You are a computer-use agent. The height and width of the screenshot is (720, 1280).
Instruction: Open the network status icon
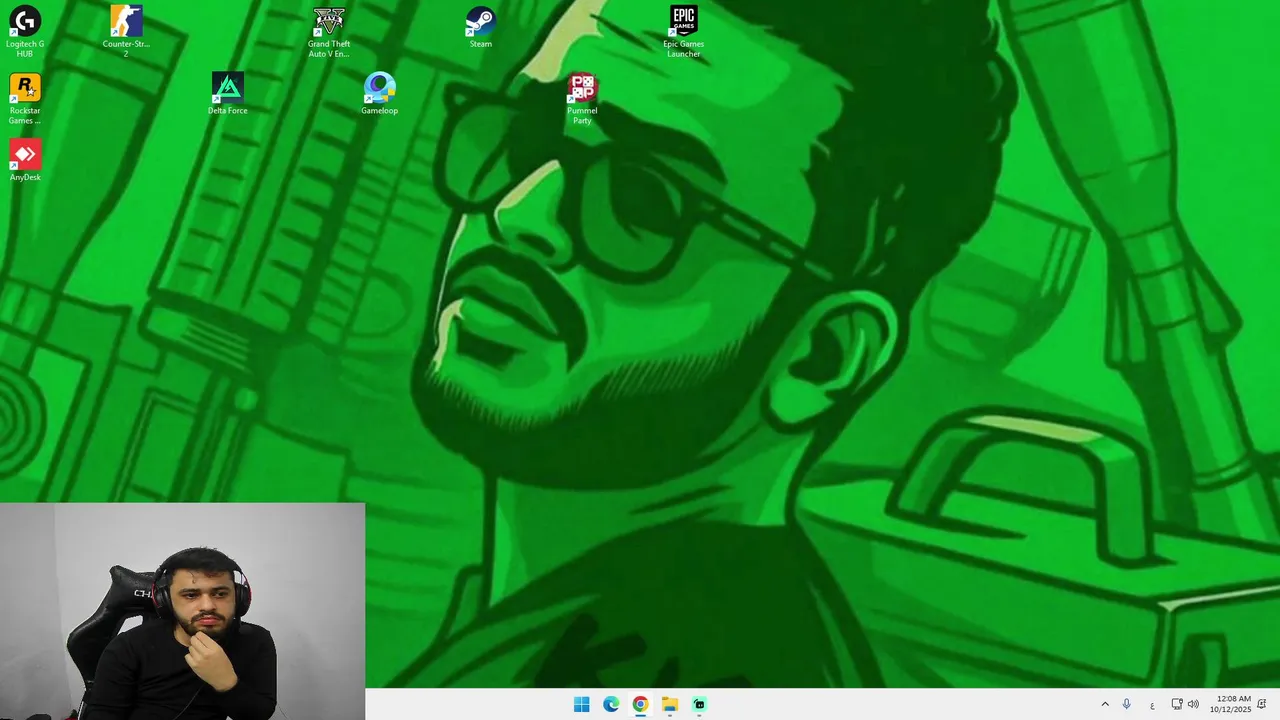[x=1177, y=705]
